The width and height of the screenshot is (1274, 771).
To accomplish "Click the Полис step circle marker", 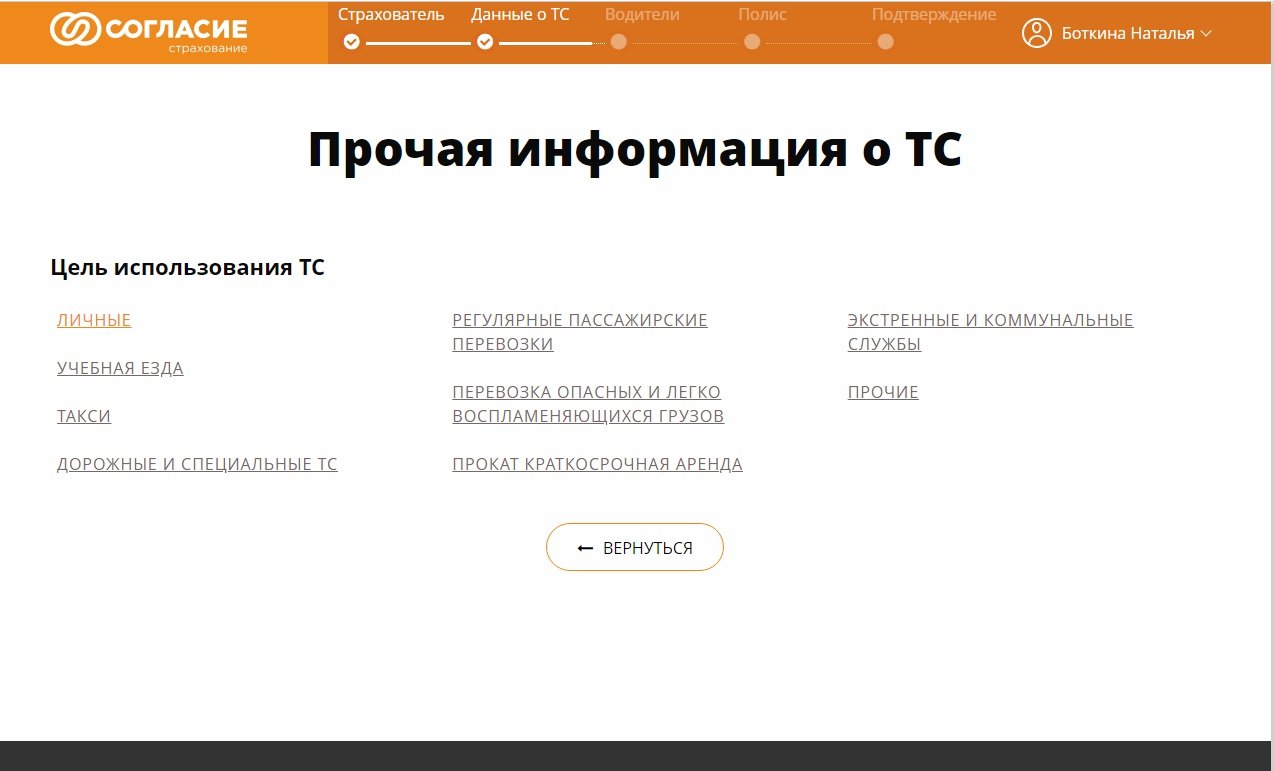I will (752, 42).
